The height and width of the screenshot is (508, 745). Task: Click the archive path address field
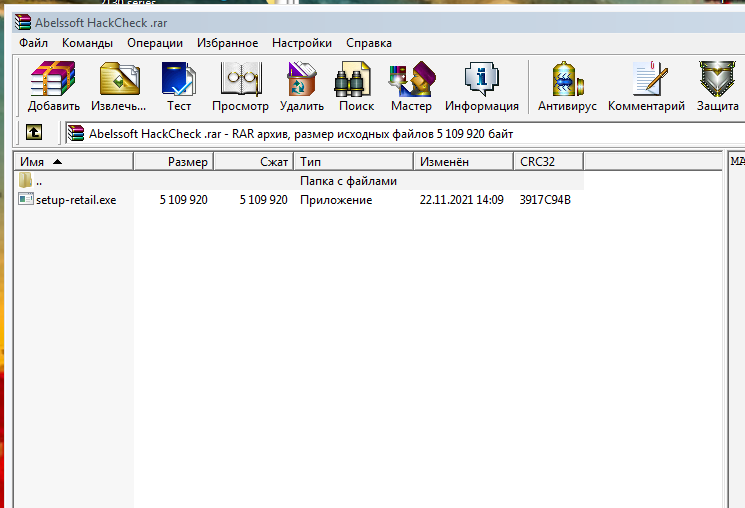point(405,134)
